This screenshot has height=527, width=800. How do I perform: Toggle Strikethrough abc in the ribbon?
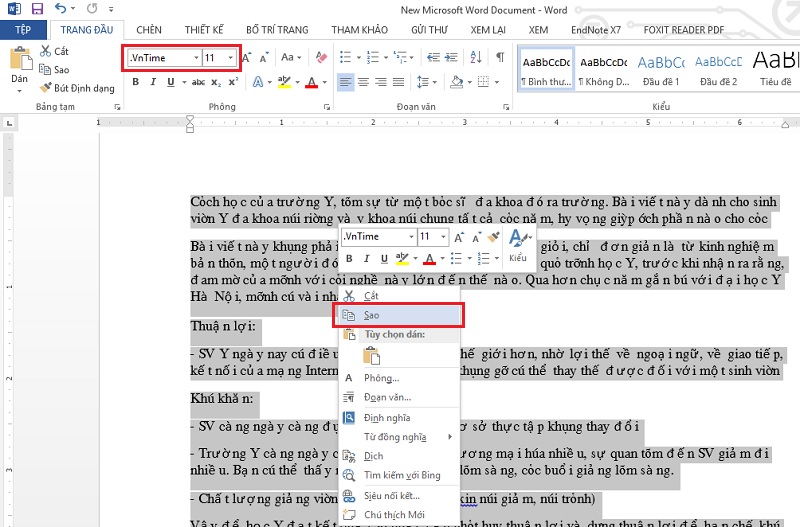point(198,82)
